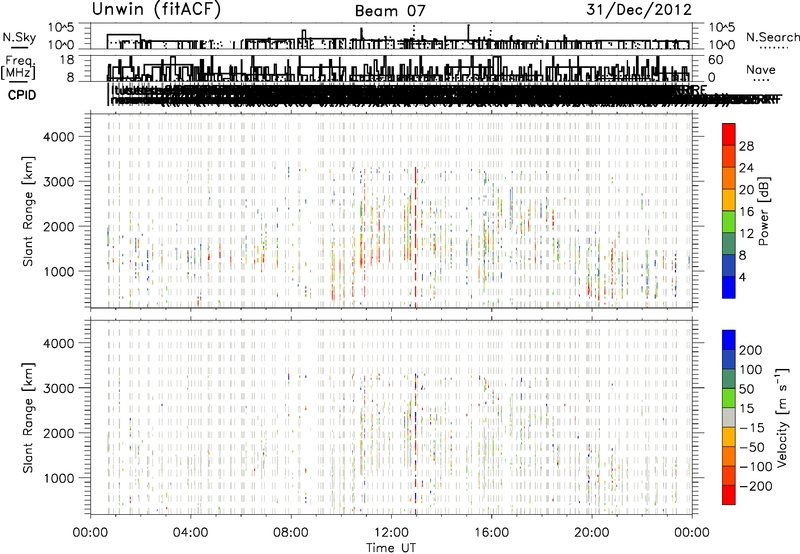Click the 'CPID' row label

22,95
